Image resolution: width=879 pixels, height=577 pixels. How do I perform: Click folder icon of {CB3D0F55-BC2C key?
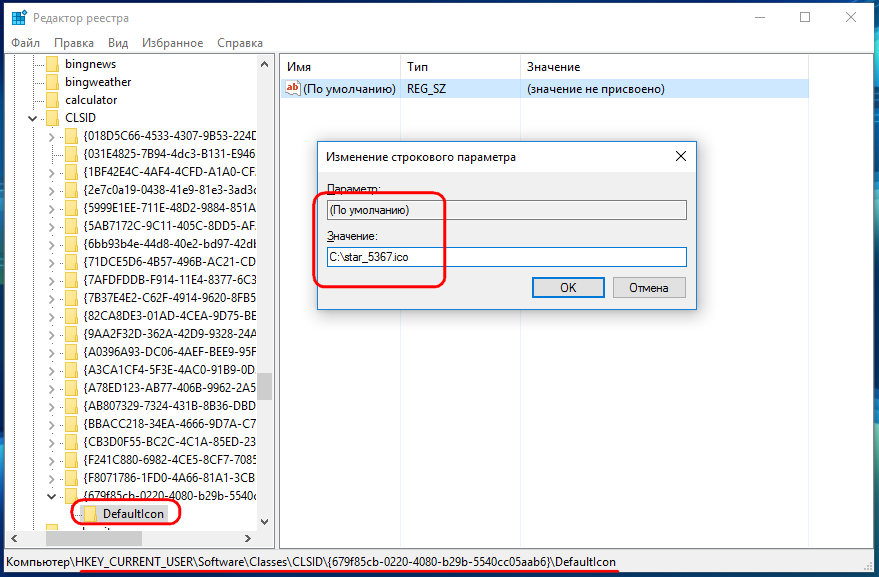tap(71, 441)
